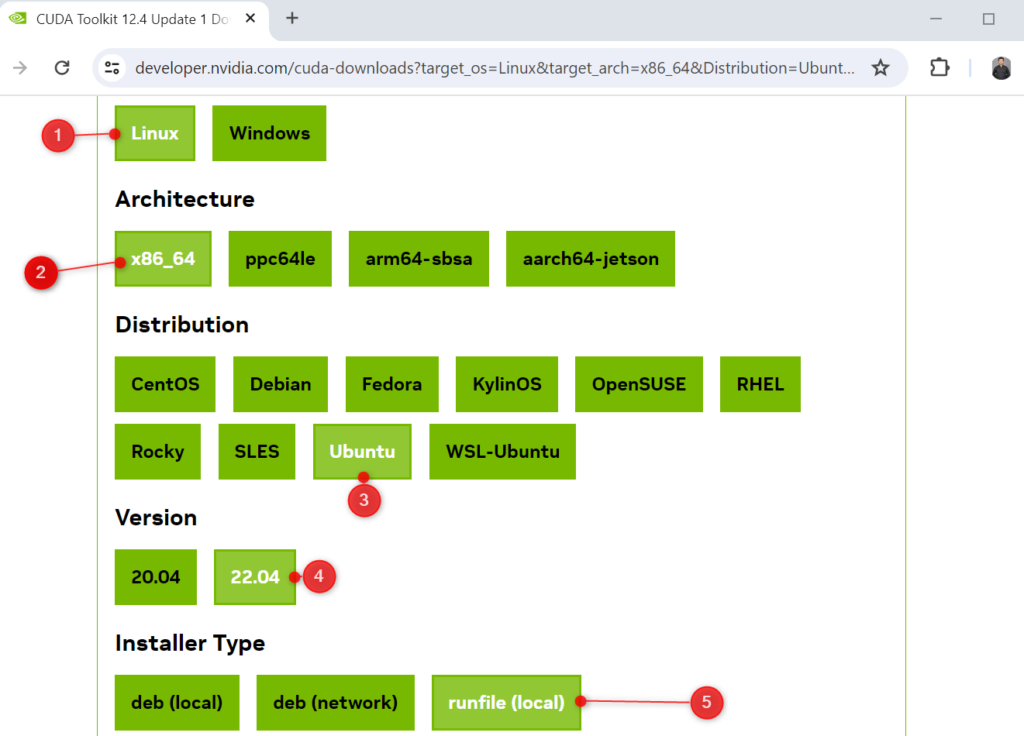Click the address bar URL field
The height and width of the screenshot is (736, 1024).
[495, 68]
